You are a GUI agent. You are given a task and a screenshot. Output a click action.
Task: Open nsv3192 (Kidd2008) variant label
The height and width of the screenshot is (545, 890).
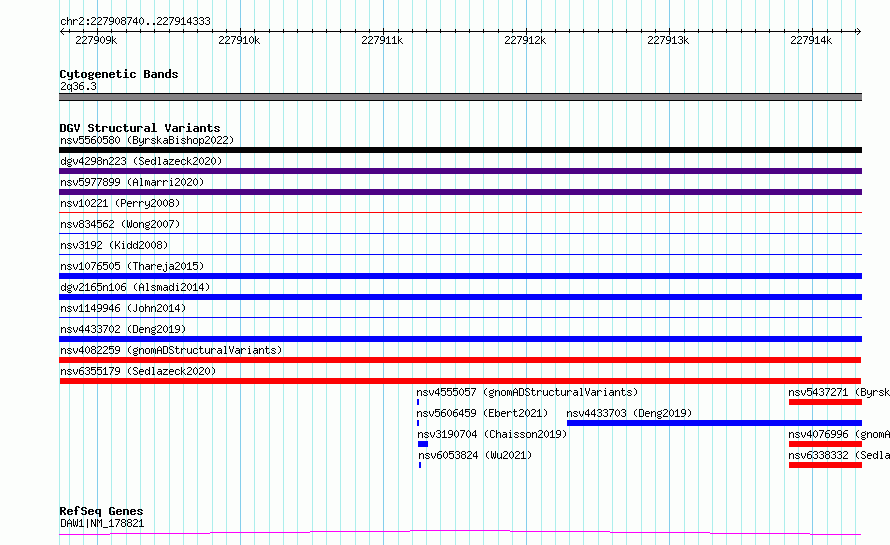pyautogui.click(x=114, y=245)
